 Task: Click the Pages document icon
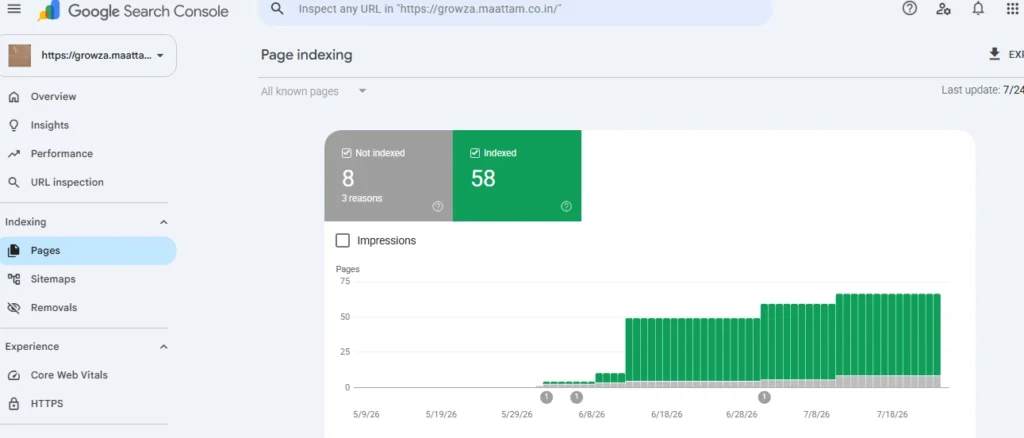(13, 251)
